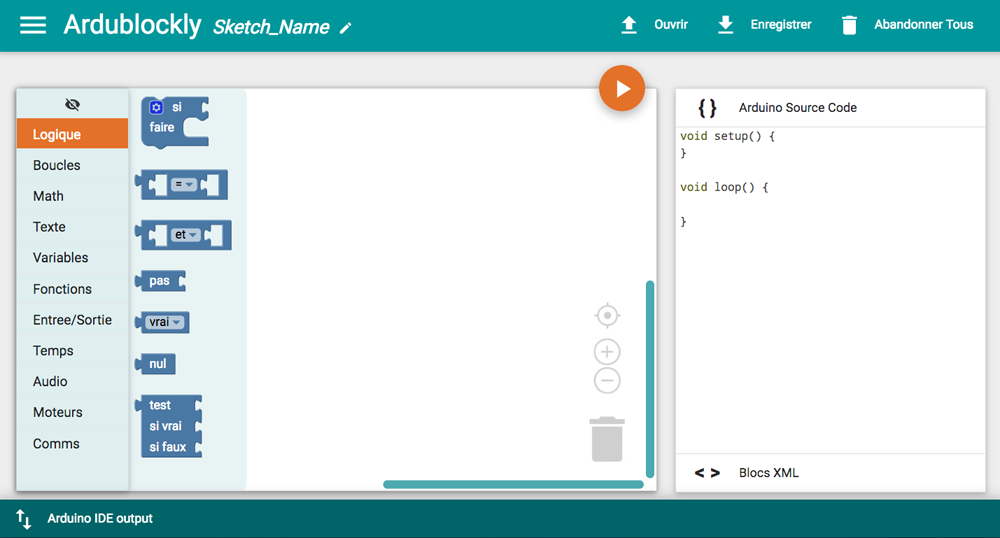Click the pencil icon to rename sketch
Screen dimensions: 1000x538
coord(346,28)
